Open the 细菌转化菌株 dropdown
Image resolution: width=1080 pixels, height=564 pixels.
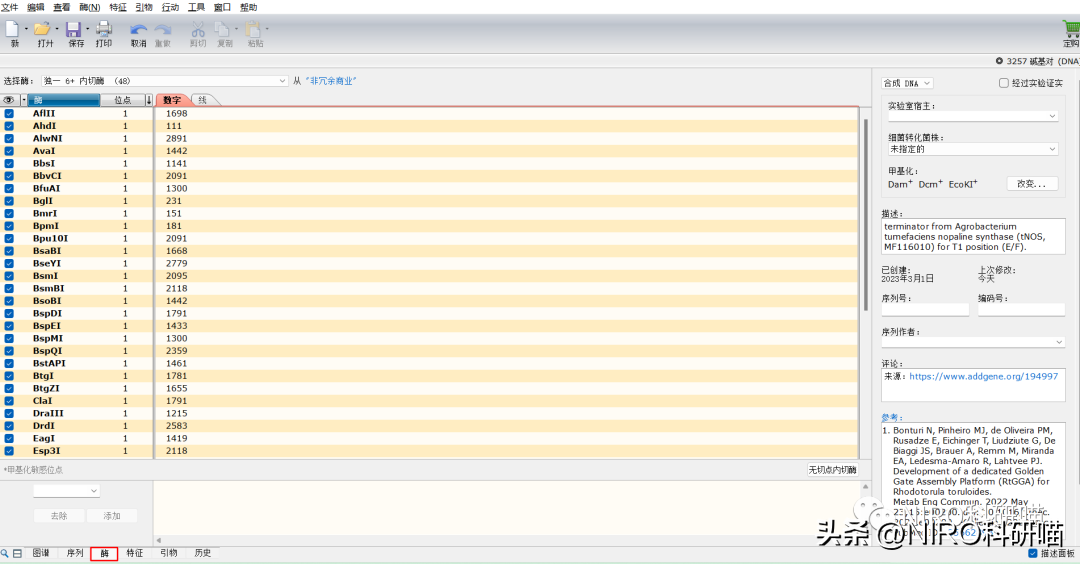tap(972, 149)
